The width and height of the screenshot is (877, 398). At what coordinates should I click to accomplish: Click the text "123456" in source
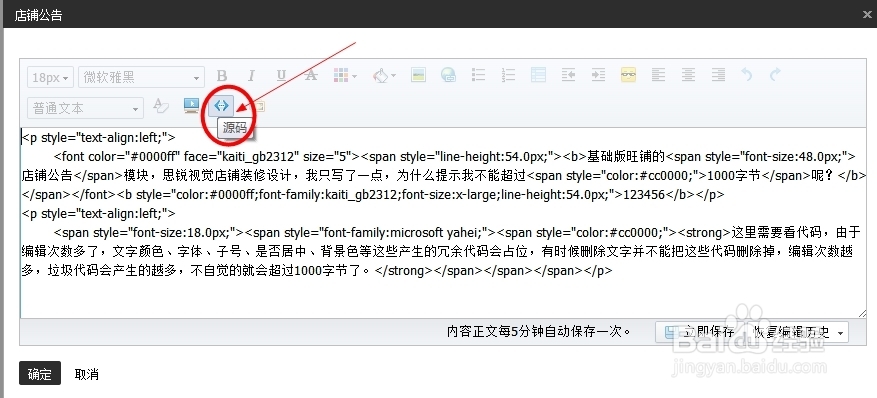click(x=644, y=195)
